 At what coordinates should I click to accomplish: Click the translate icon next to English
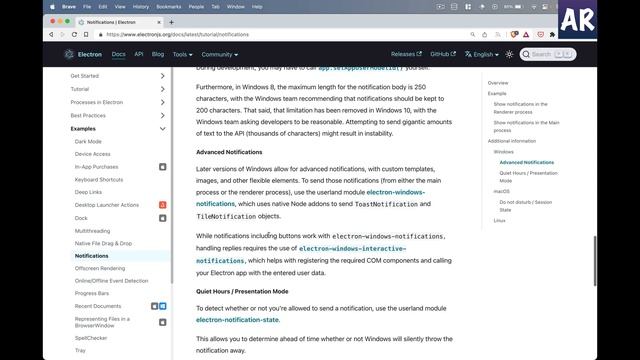tap(468, 54)
